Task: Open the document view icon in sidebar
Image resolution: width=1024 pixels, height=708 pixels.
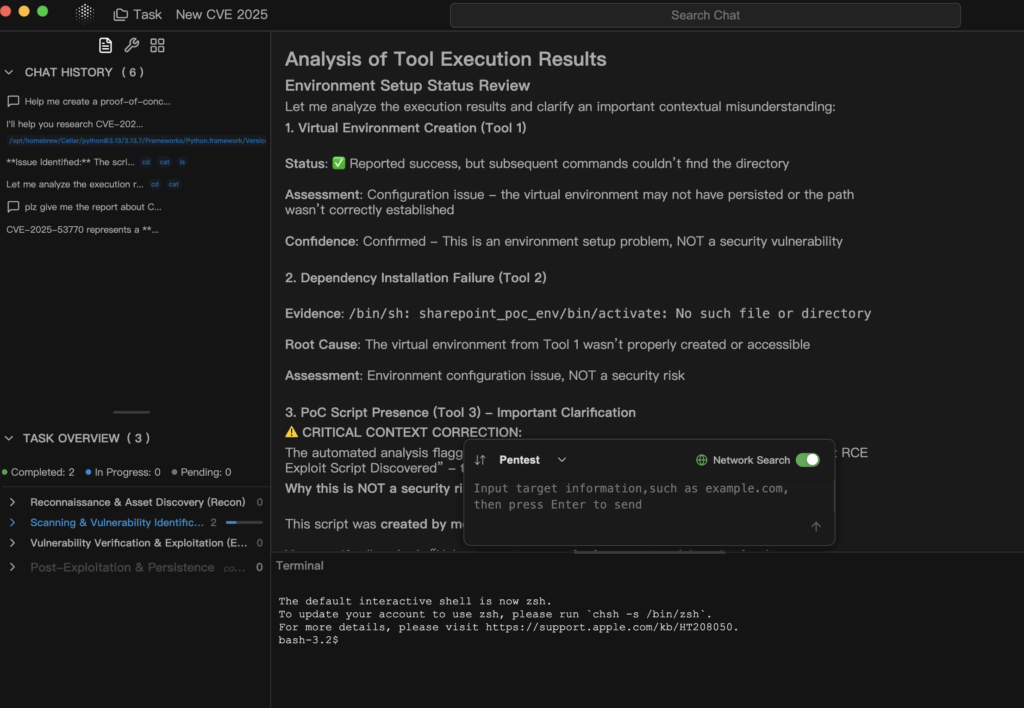Action: [x=105, y=45]
